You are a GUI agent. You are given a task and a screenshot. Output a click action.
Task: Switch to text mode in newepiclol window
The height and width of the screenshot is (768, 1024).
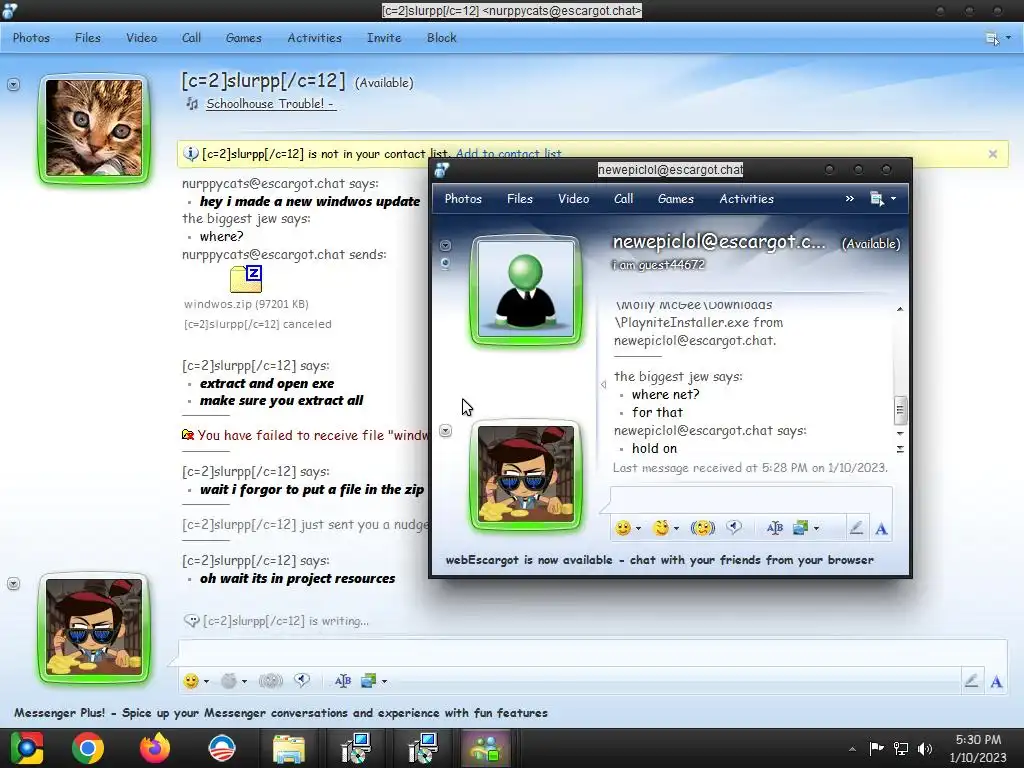tap(881, 528)
